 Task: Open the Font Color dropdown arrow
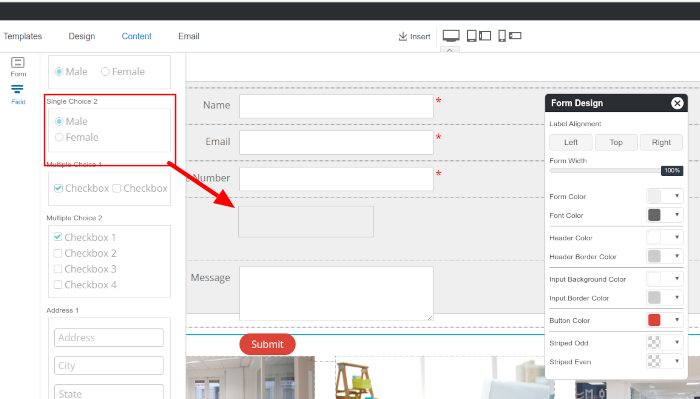coord(677,215)
